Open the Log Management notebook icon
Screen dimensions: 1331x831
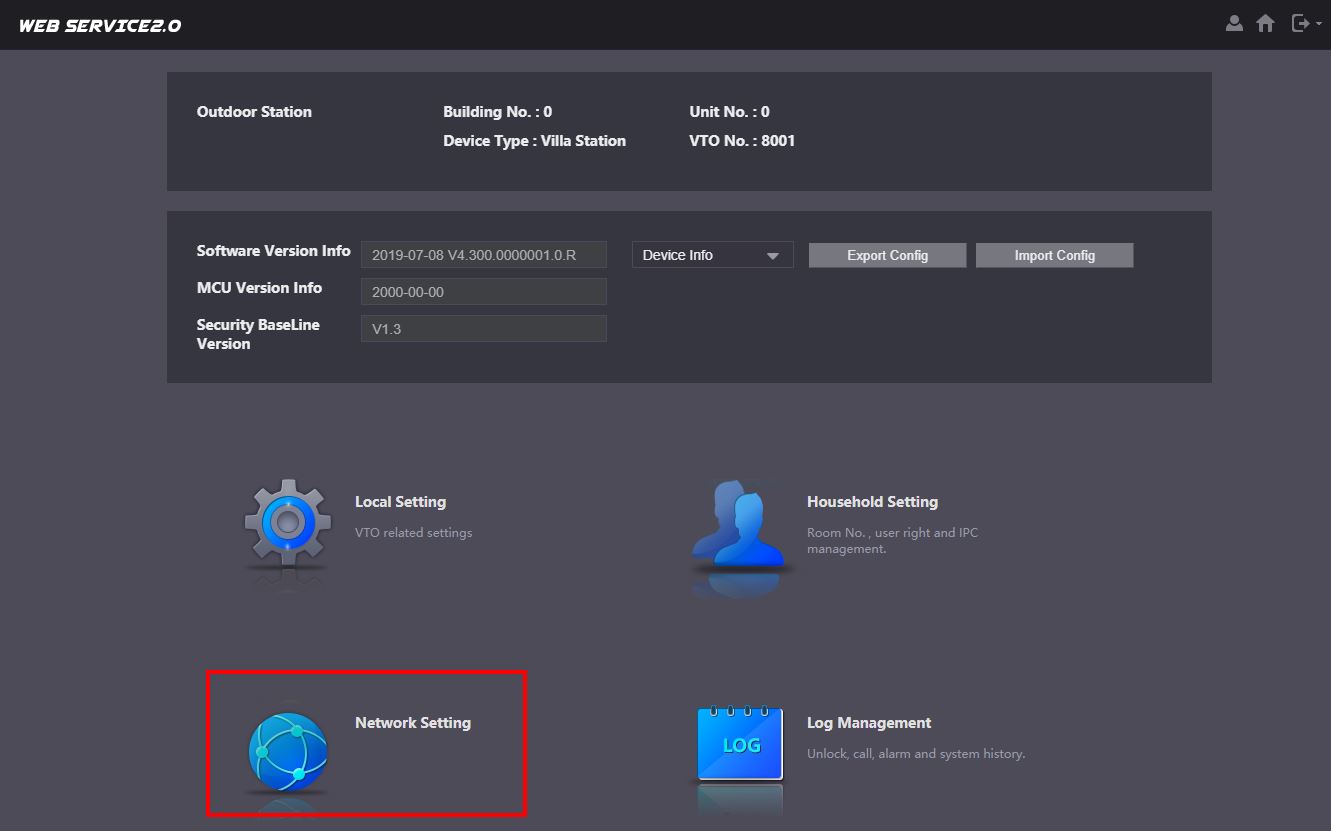pos(740,743)
